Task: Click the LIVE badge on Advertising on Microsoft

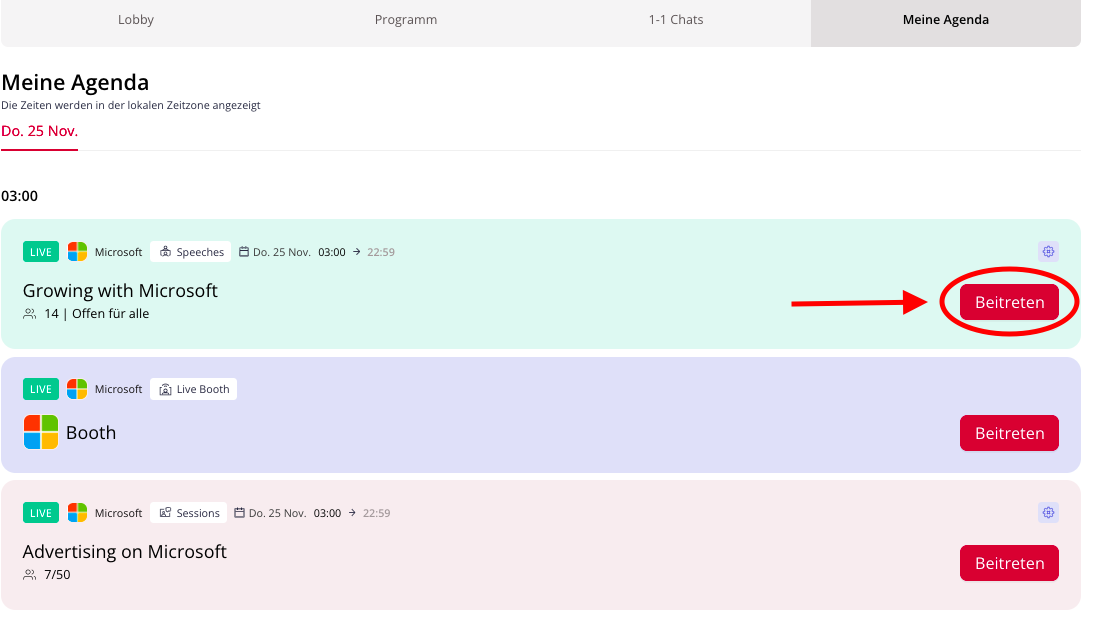Action: [x=40, y=513]
